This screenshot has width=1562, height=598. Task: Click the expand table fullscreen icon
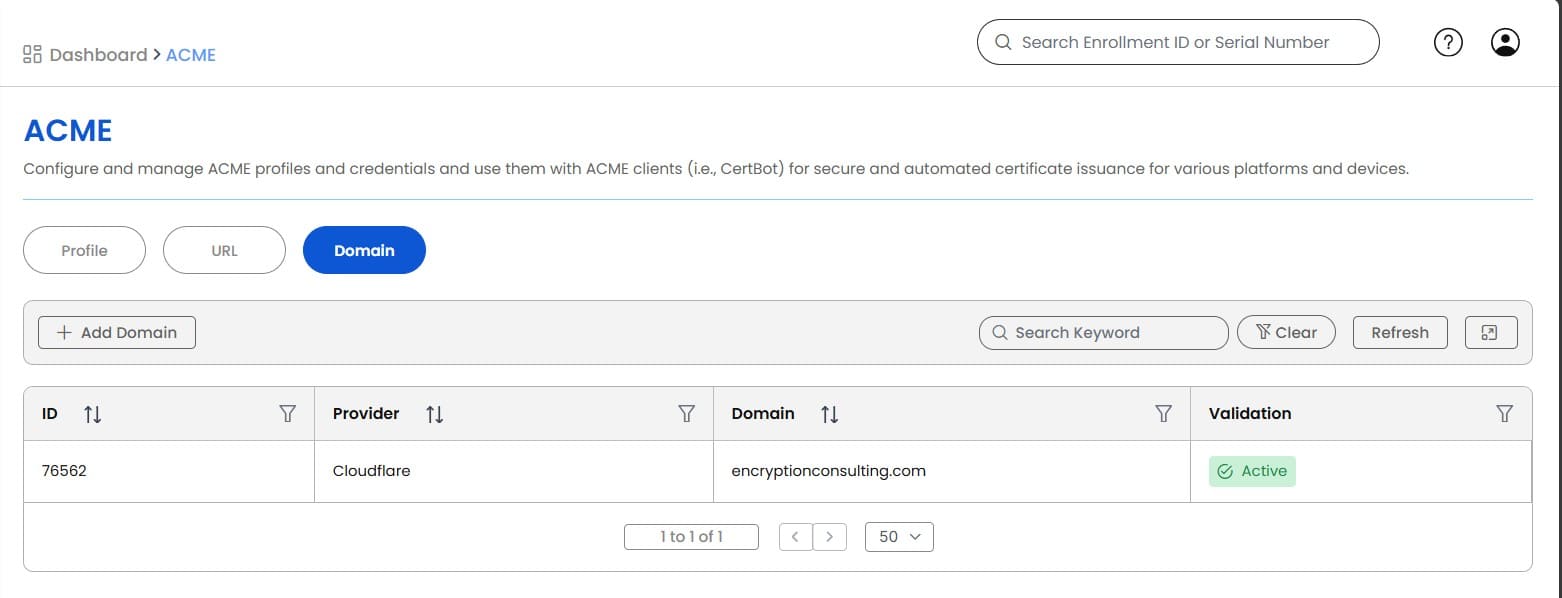(x=1490, y=333)
